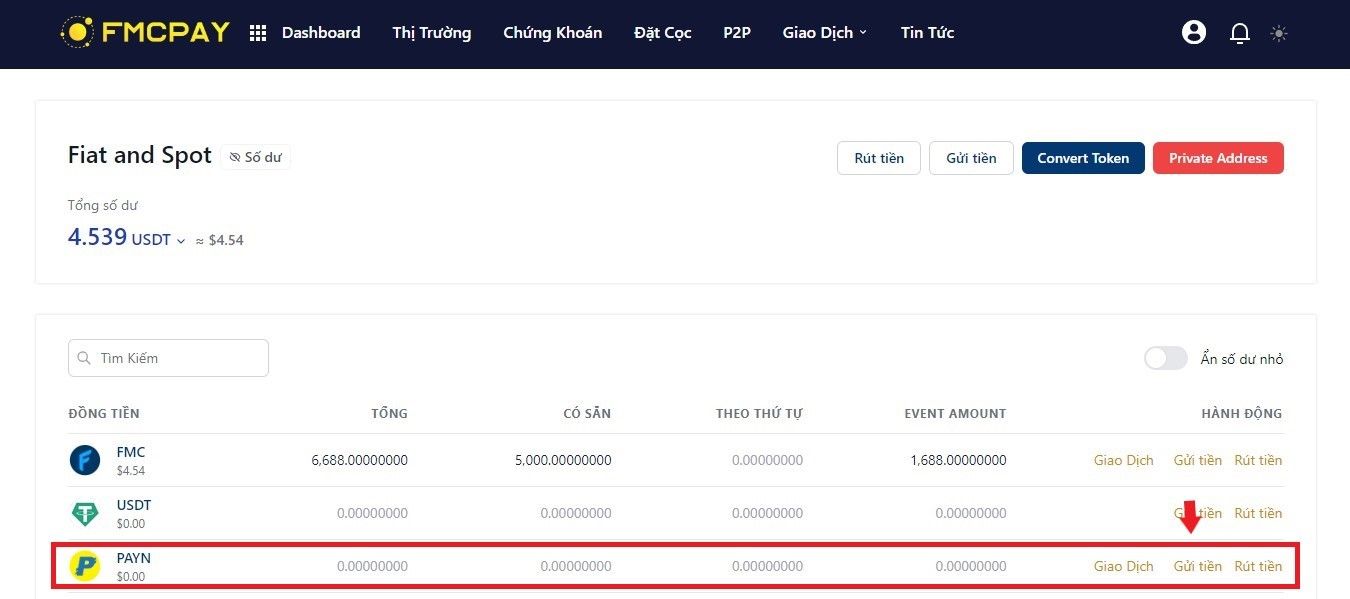Click the ĐỒNG TIỀN column header

click(x=104, y=413)
